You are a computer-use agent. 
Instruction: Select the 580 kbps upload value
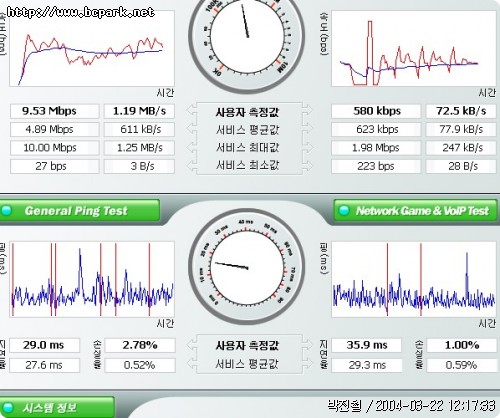pyautogui.click(x=376, y=111)
